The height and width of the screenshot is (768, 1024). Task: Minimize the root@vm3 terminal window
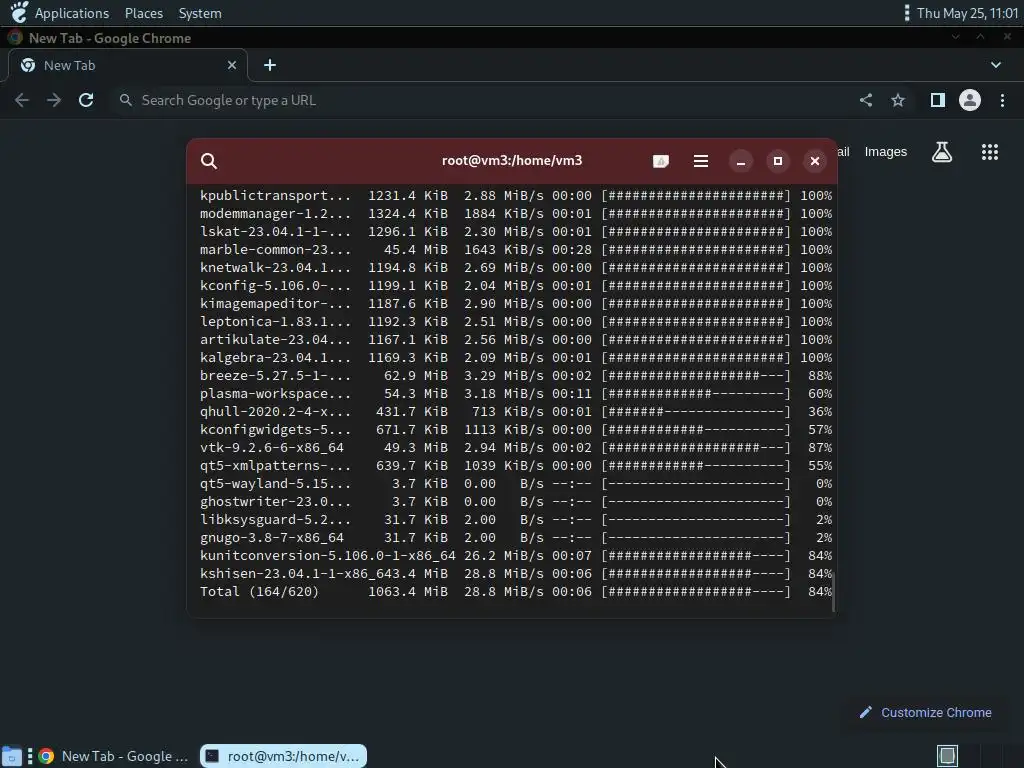[x=741, y=161]
